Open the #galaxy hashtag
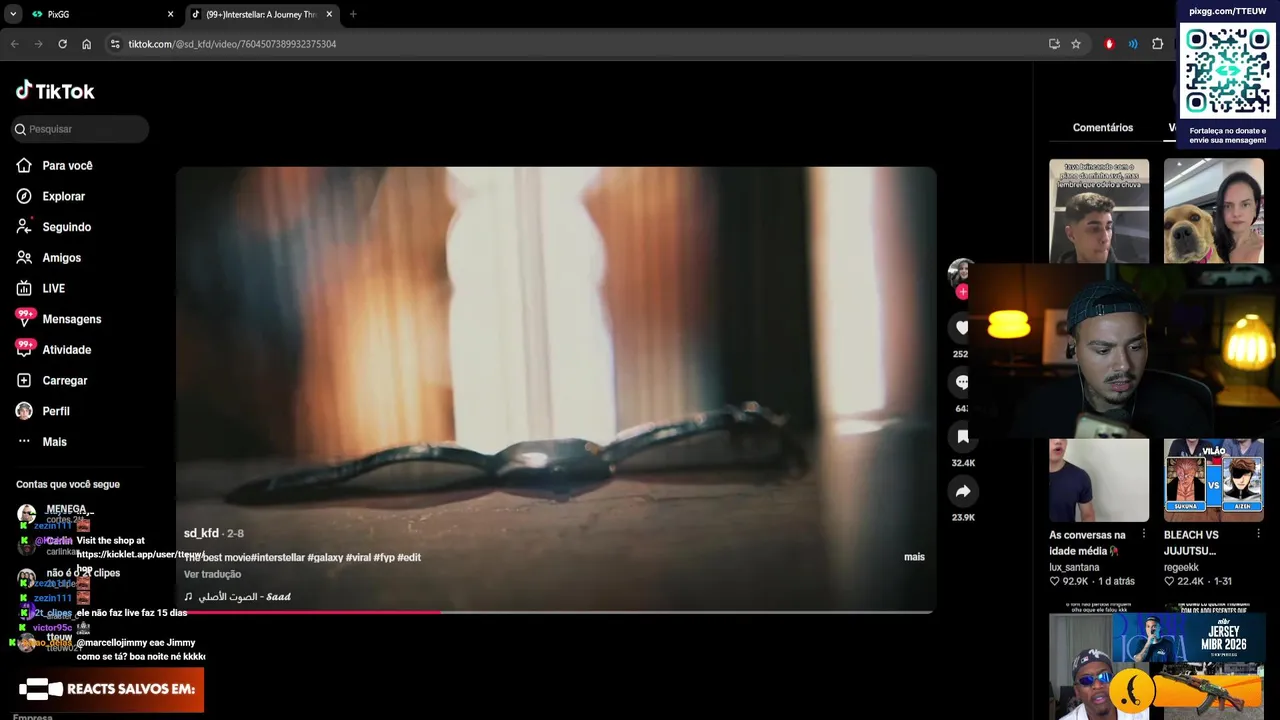Image resolution: width=1280 pixels, height=720 pixels. [x=325, y=557]
